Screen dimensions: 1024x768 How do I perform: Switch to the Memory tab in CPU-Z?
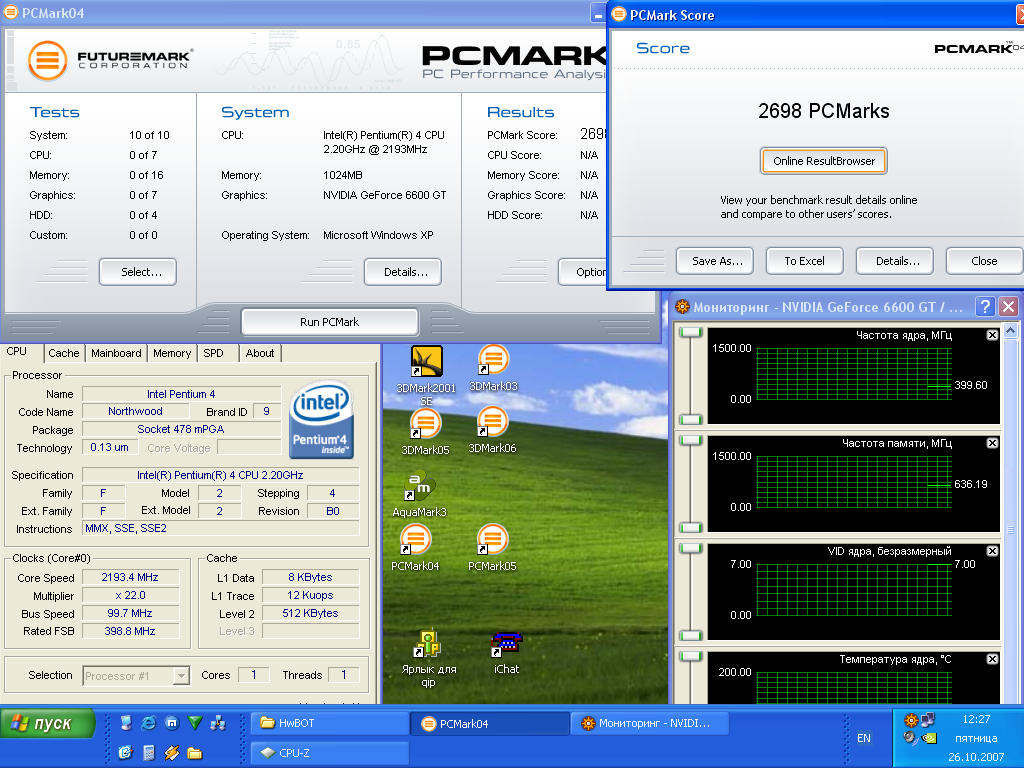[172, 353]
